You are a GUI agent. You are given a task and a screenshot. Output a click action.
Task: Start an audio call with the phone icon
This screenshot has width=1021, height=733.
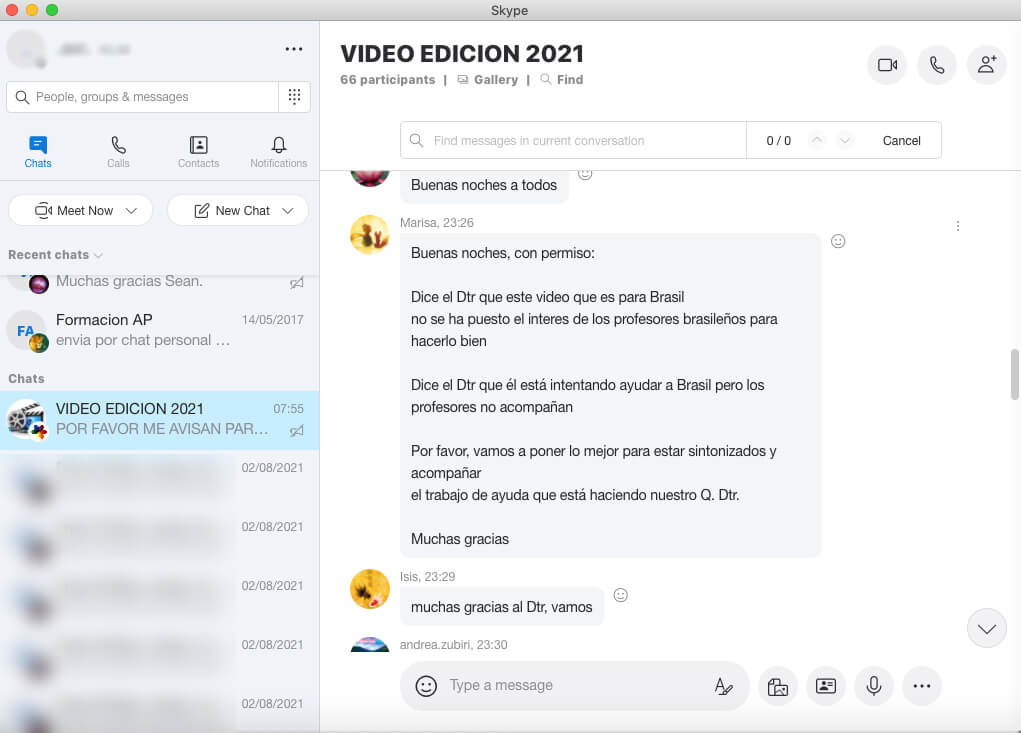[x=936, y=65]
